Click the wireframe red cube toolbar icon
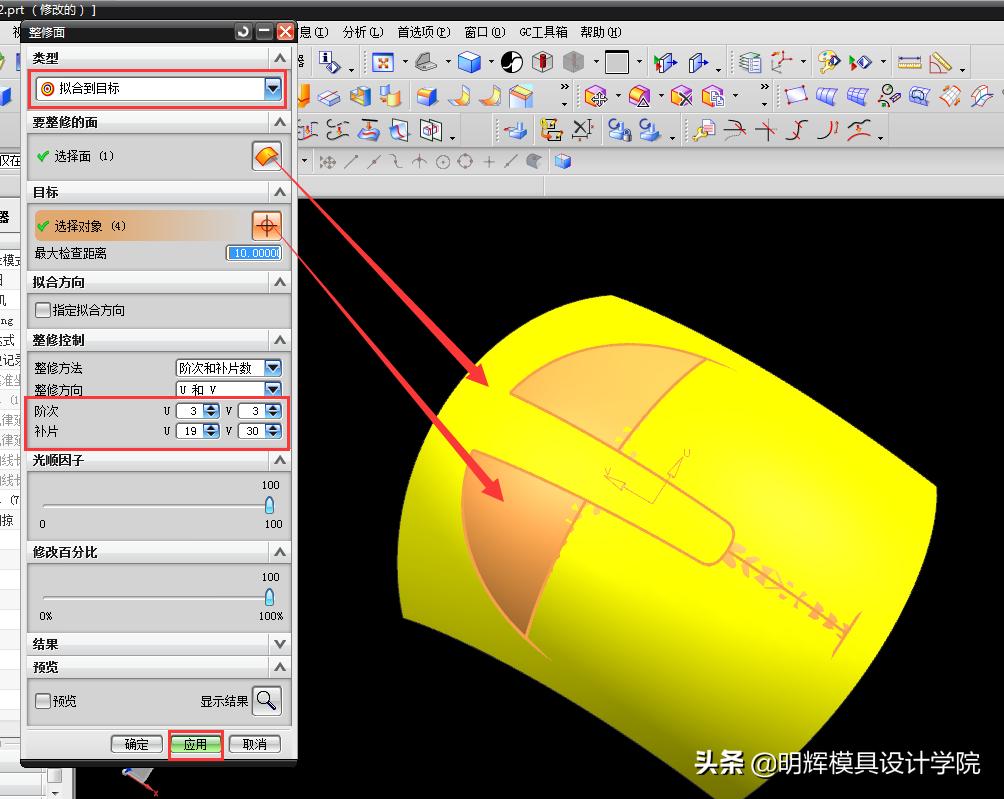 [542, 62]
